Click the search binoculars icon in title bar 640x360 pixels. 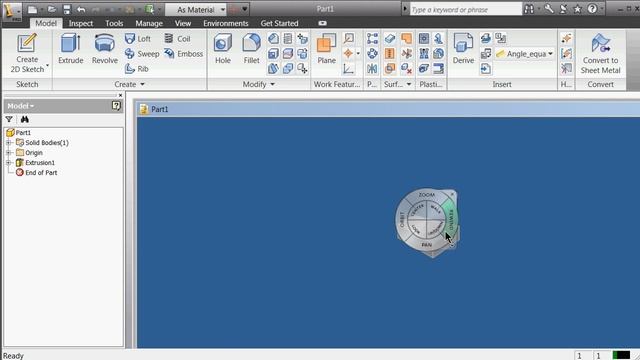529,9
